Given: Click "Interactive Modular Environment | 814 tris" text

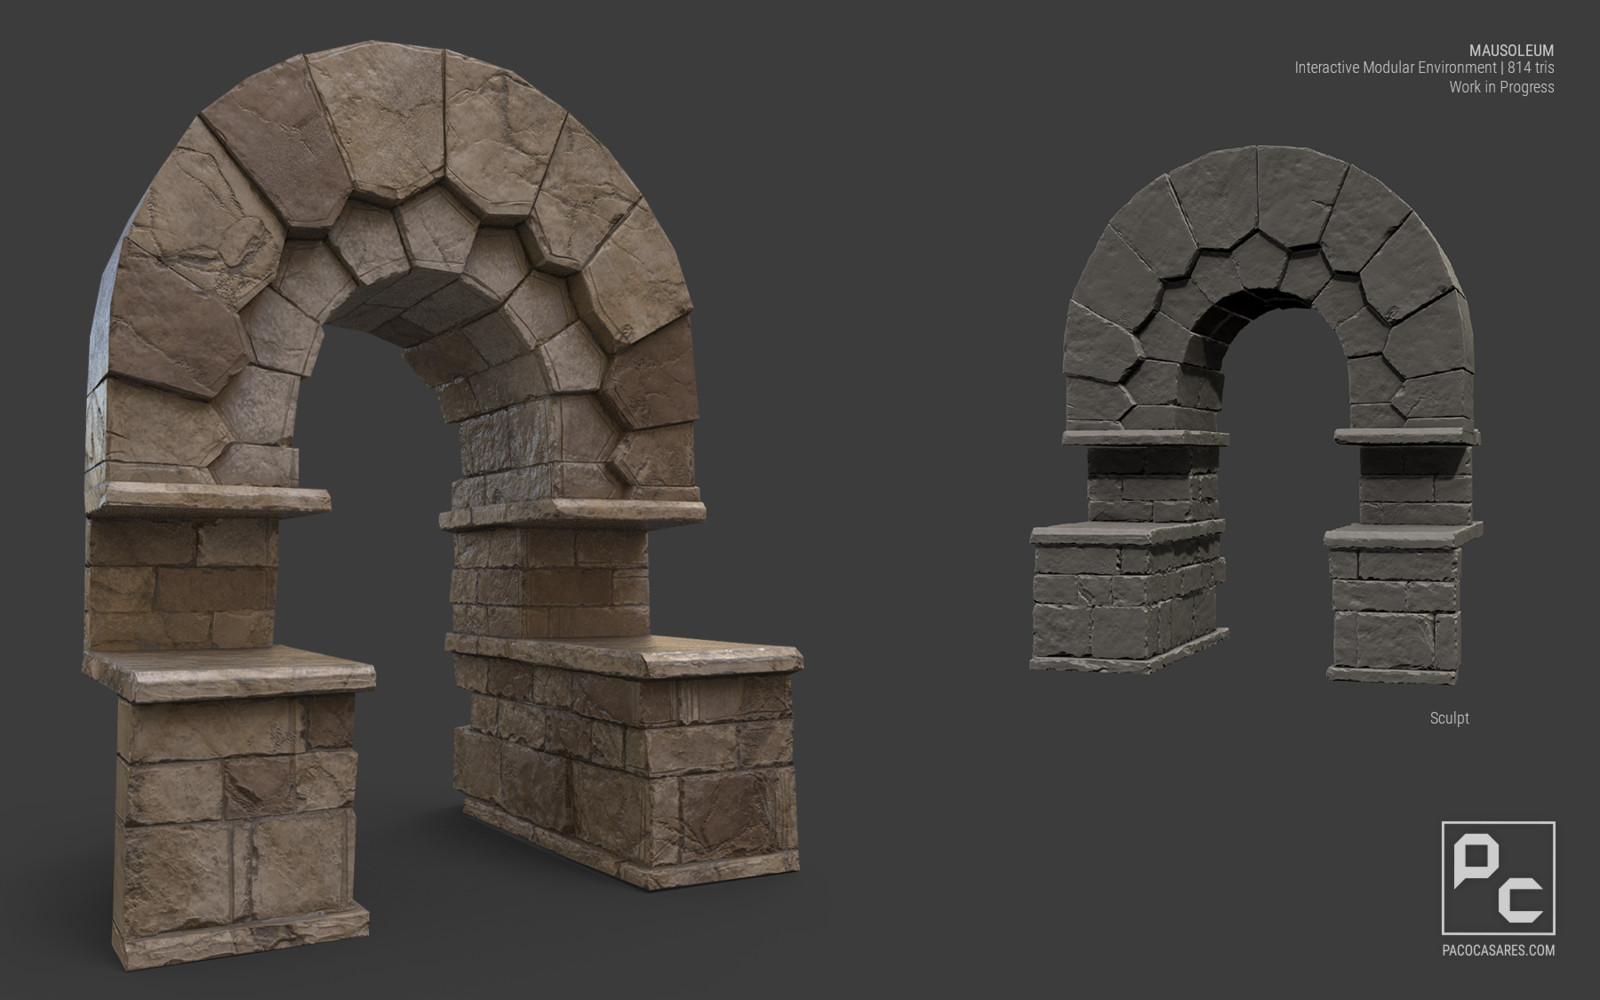Looking at the screenshot, I should tap(1424, 68).
